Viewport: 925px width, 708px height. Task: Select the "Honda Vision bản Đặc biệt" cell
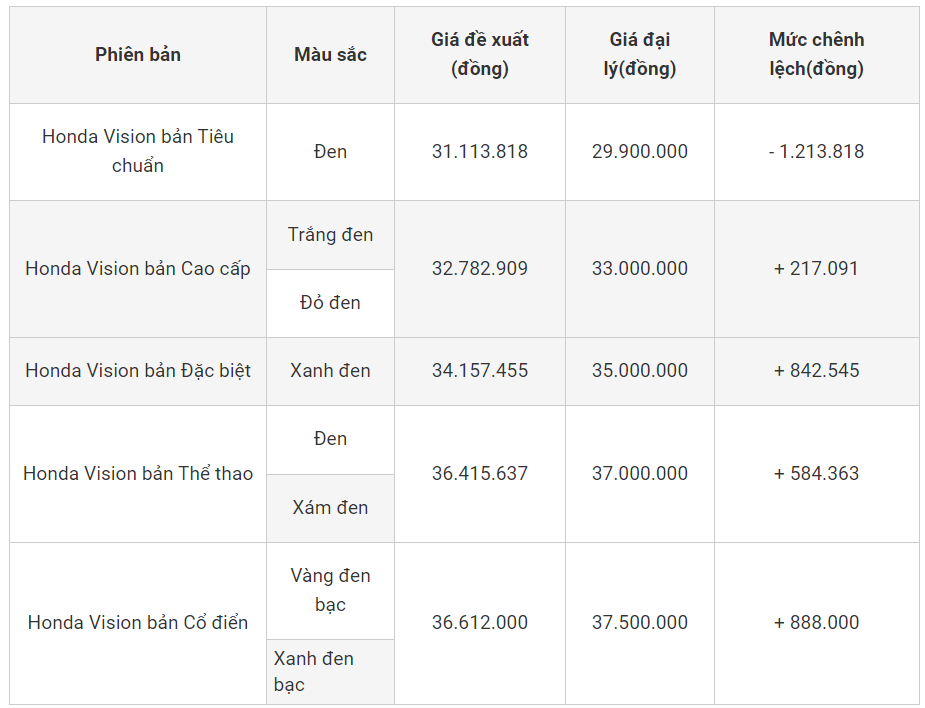tap(138, 371)
